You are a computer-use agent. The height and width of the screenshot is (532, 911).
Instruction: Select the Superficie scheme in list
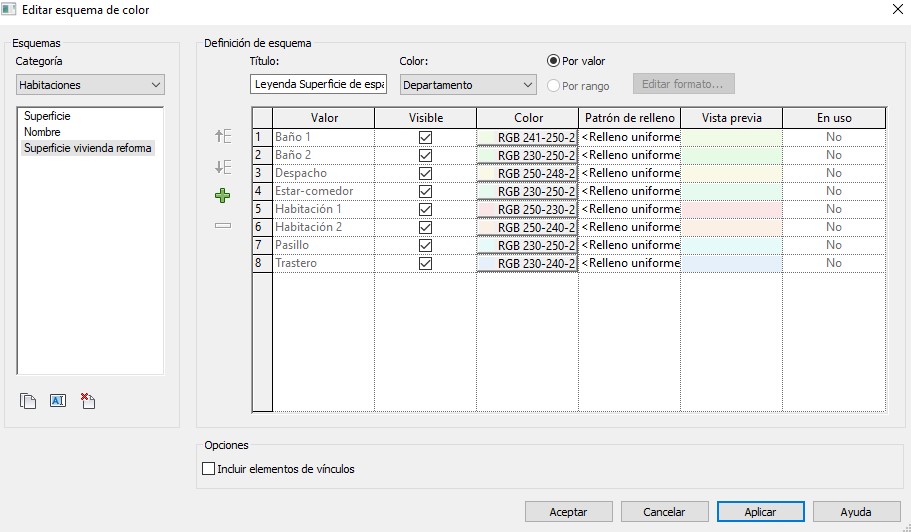tap(47, 116)
